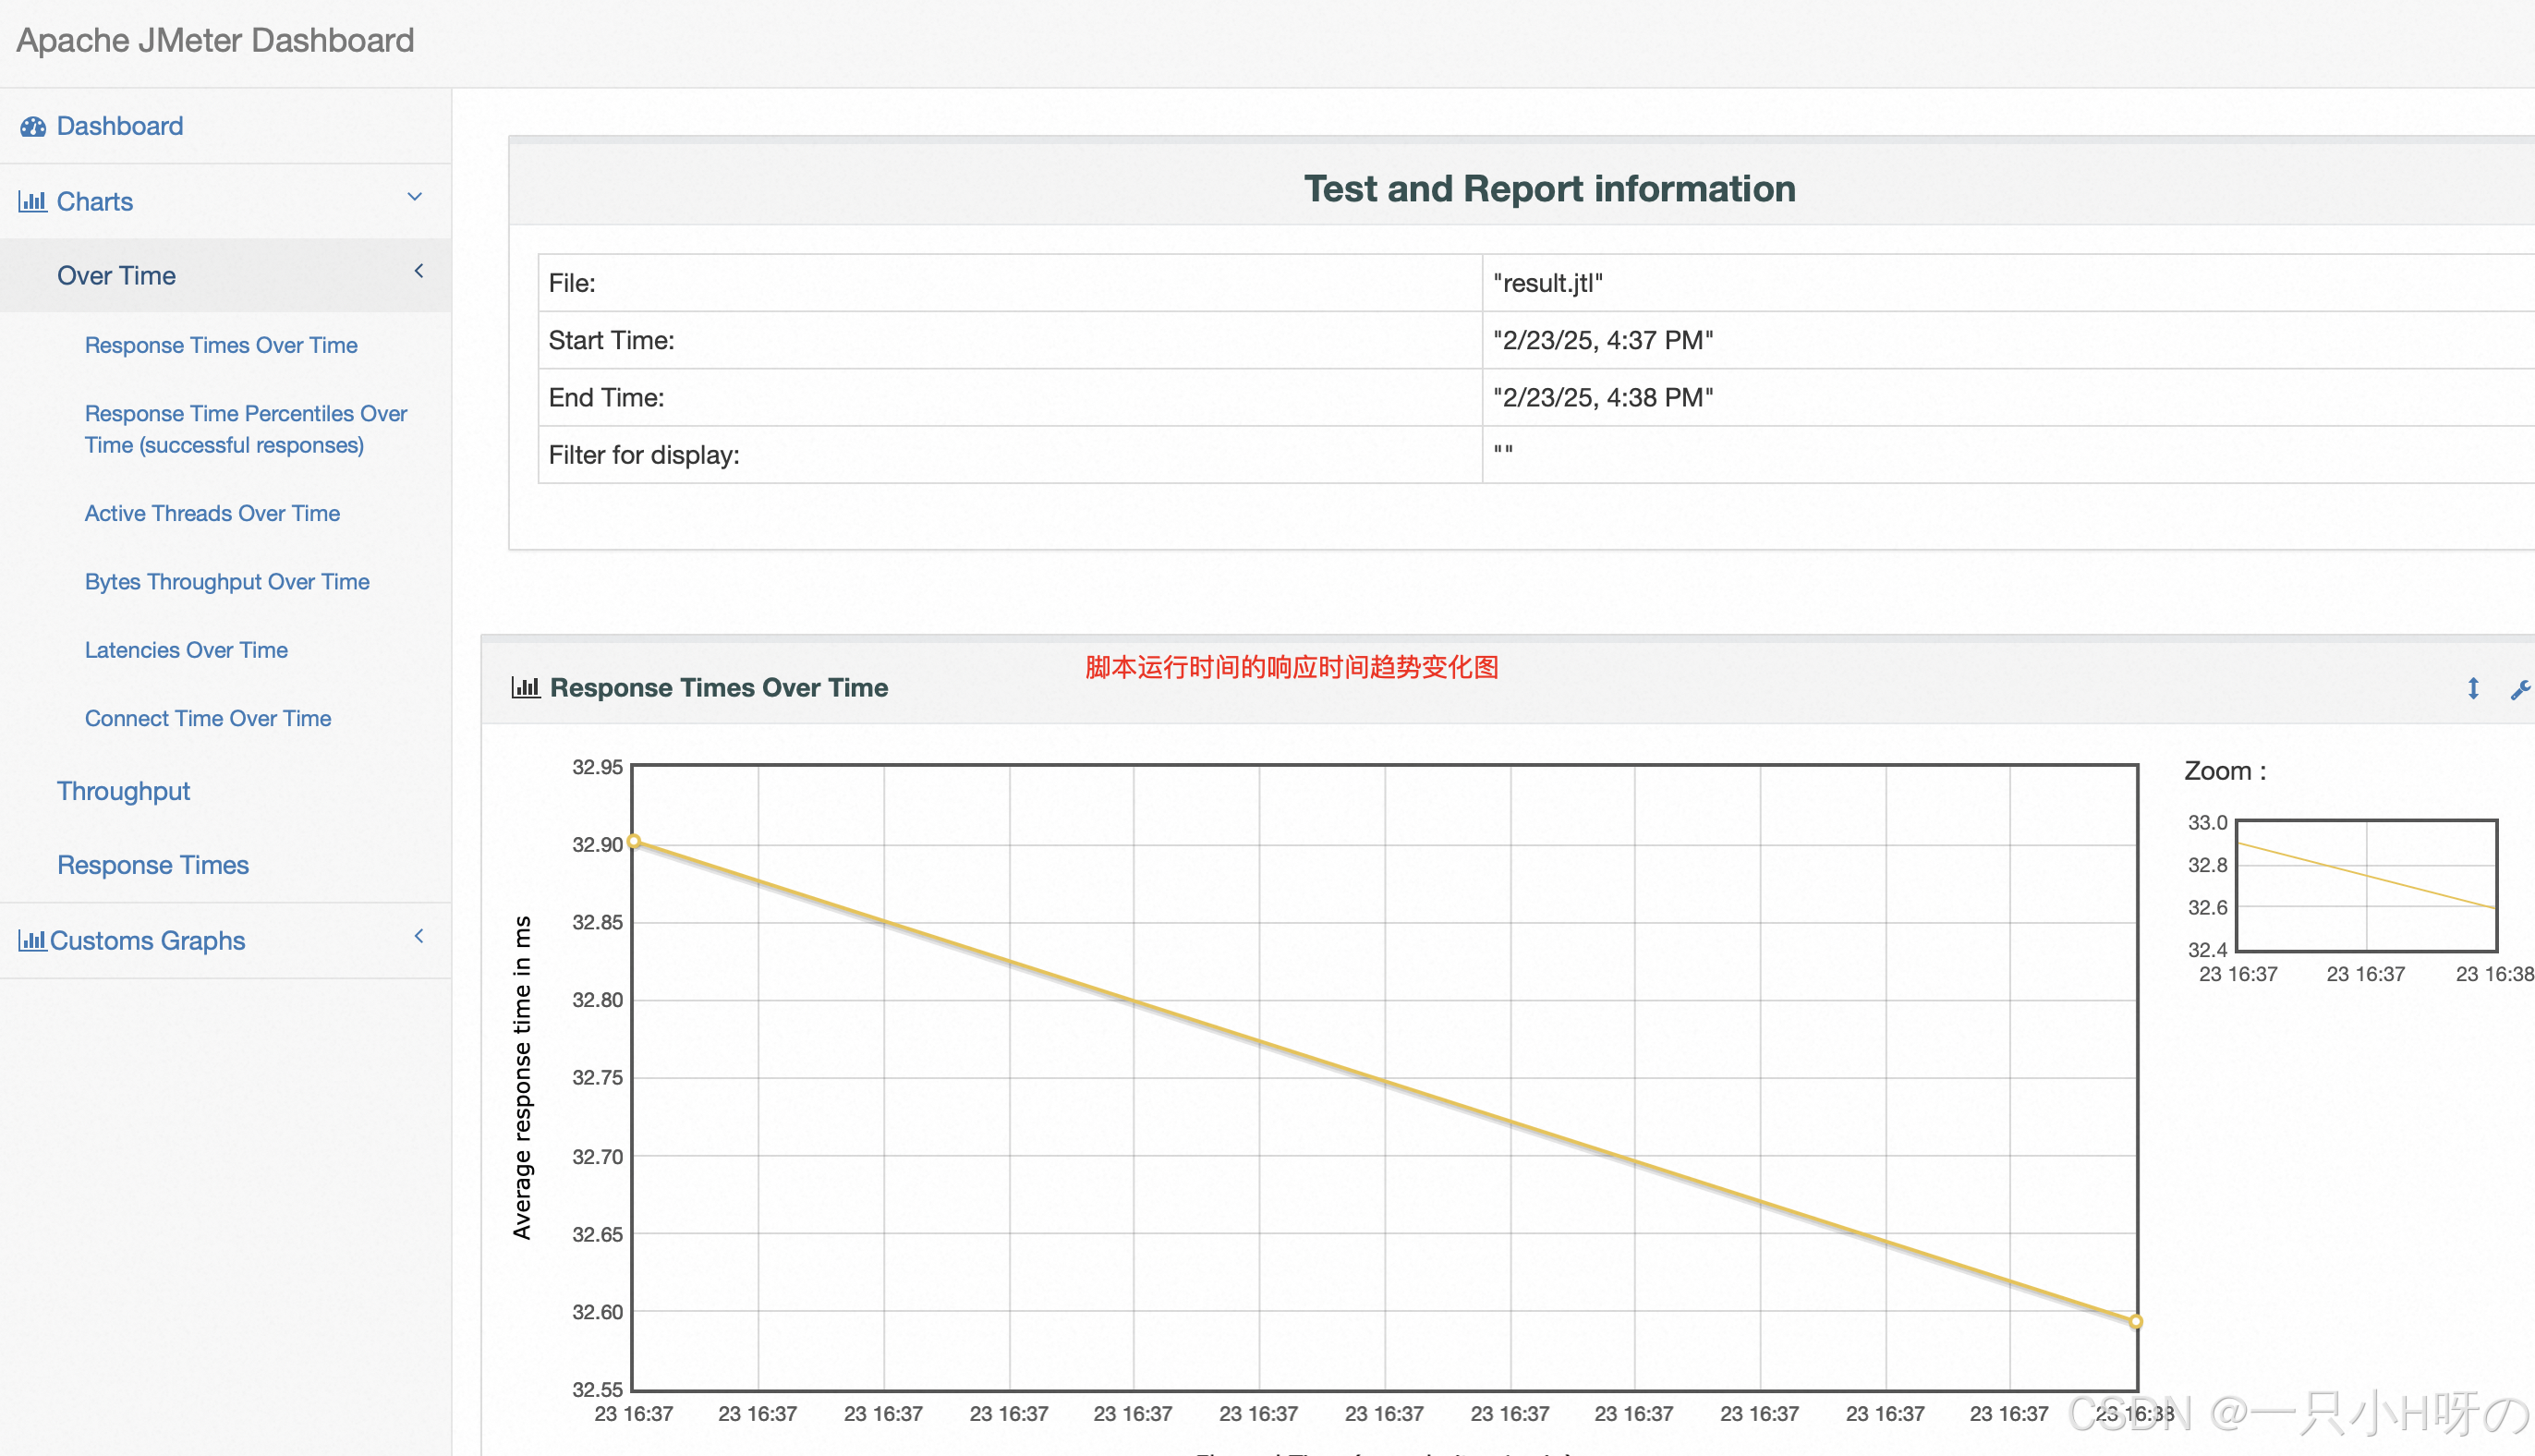Open the Throughput menu section
Screen dimensions: 2535x1456
[x=123, y=791]
